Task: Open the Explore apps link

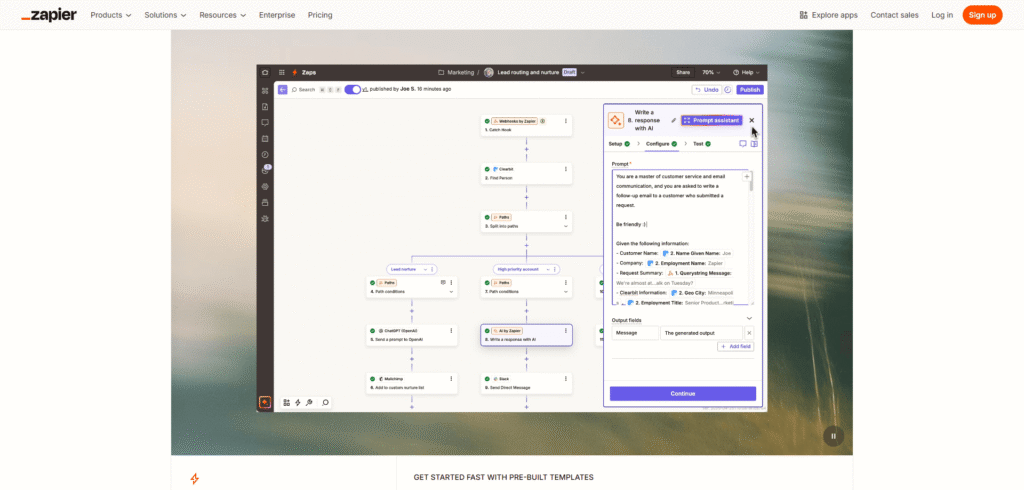Action: coord(829,15)
